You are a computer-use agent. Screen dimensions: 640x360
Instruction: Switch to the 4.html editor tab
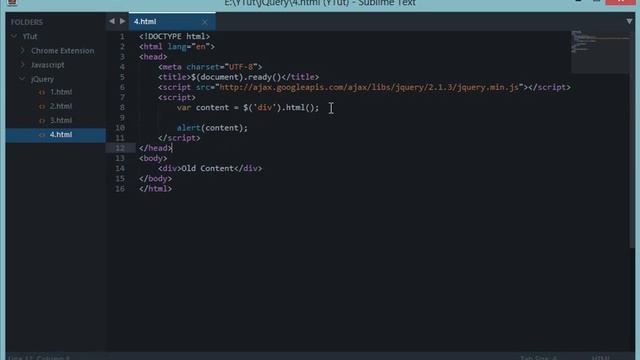[172, 21]
